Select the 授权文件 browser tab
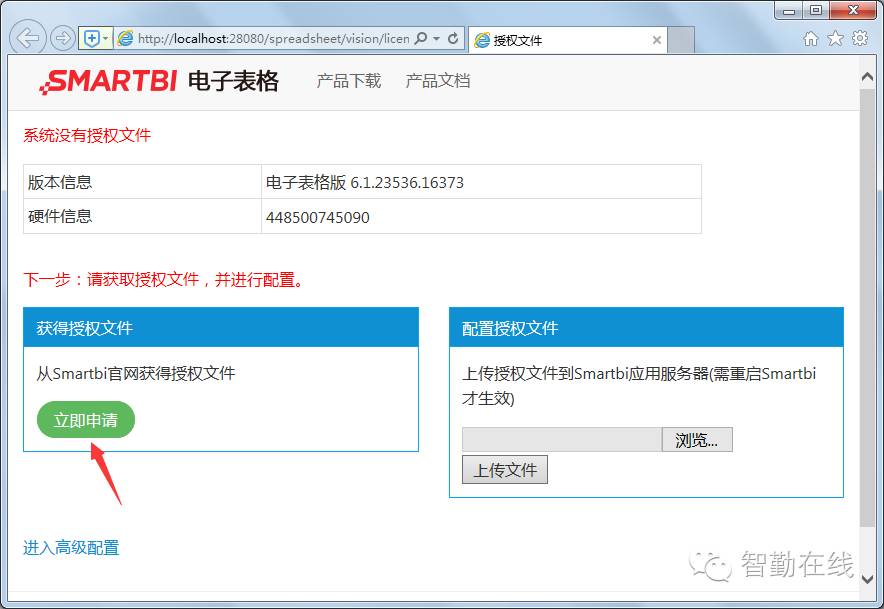884x609 pixels. coord(567,39)
